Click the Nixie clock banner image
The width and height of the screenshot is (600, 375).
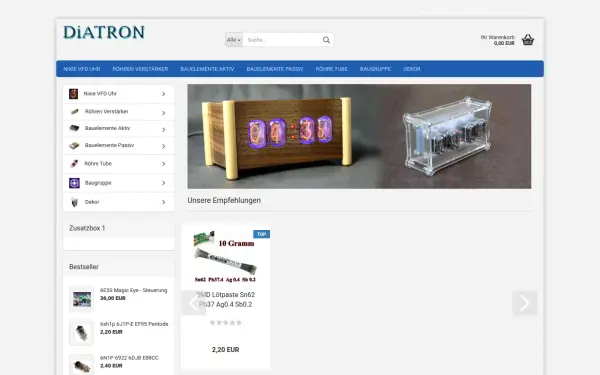point(359,136)
